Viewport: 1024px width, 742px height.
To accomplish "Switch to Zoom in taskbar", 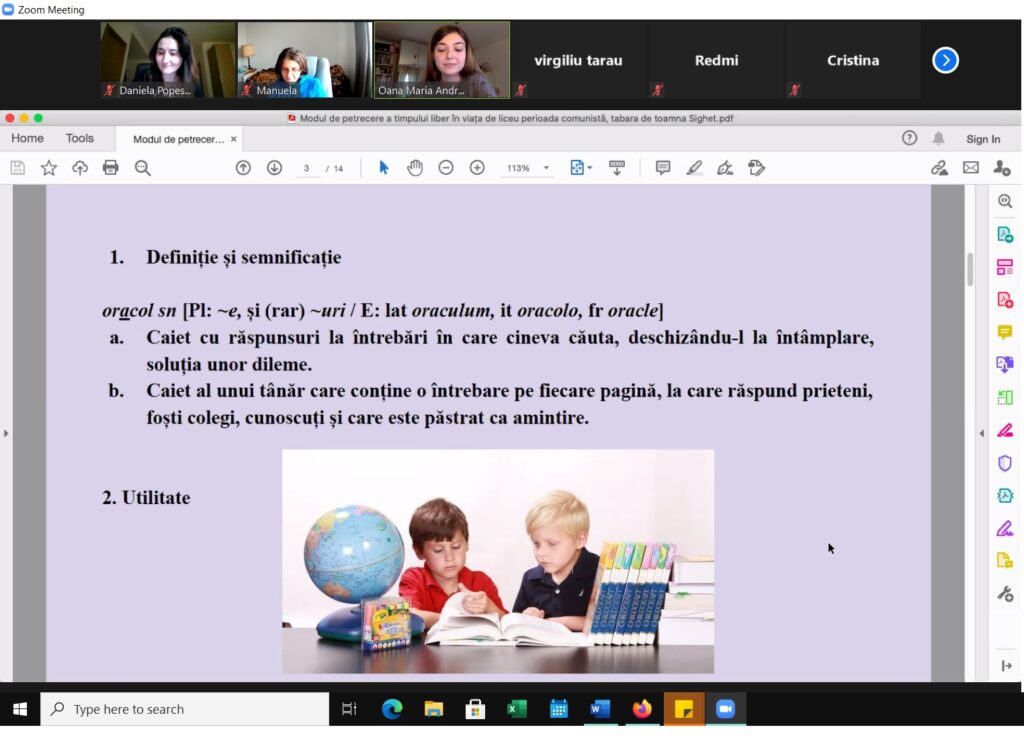I will pyautogui.click(x=725, y=709).
